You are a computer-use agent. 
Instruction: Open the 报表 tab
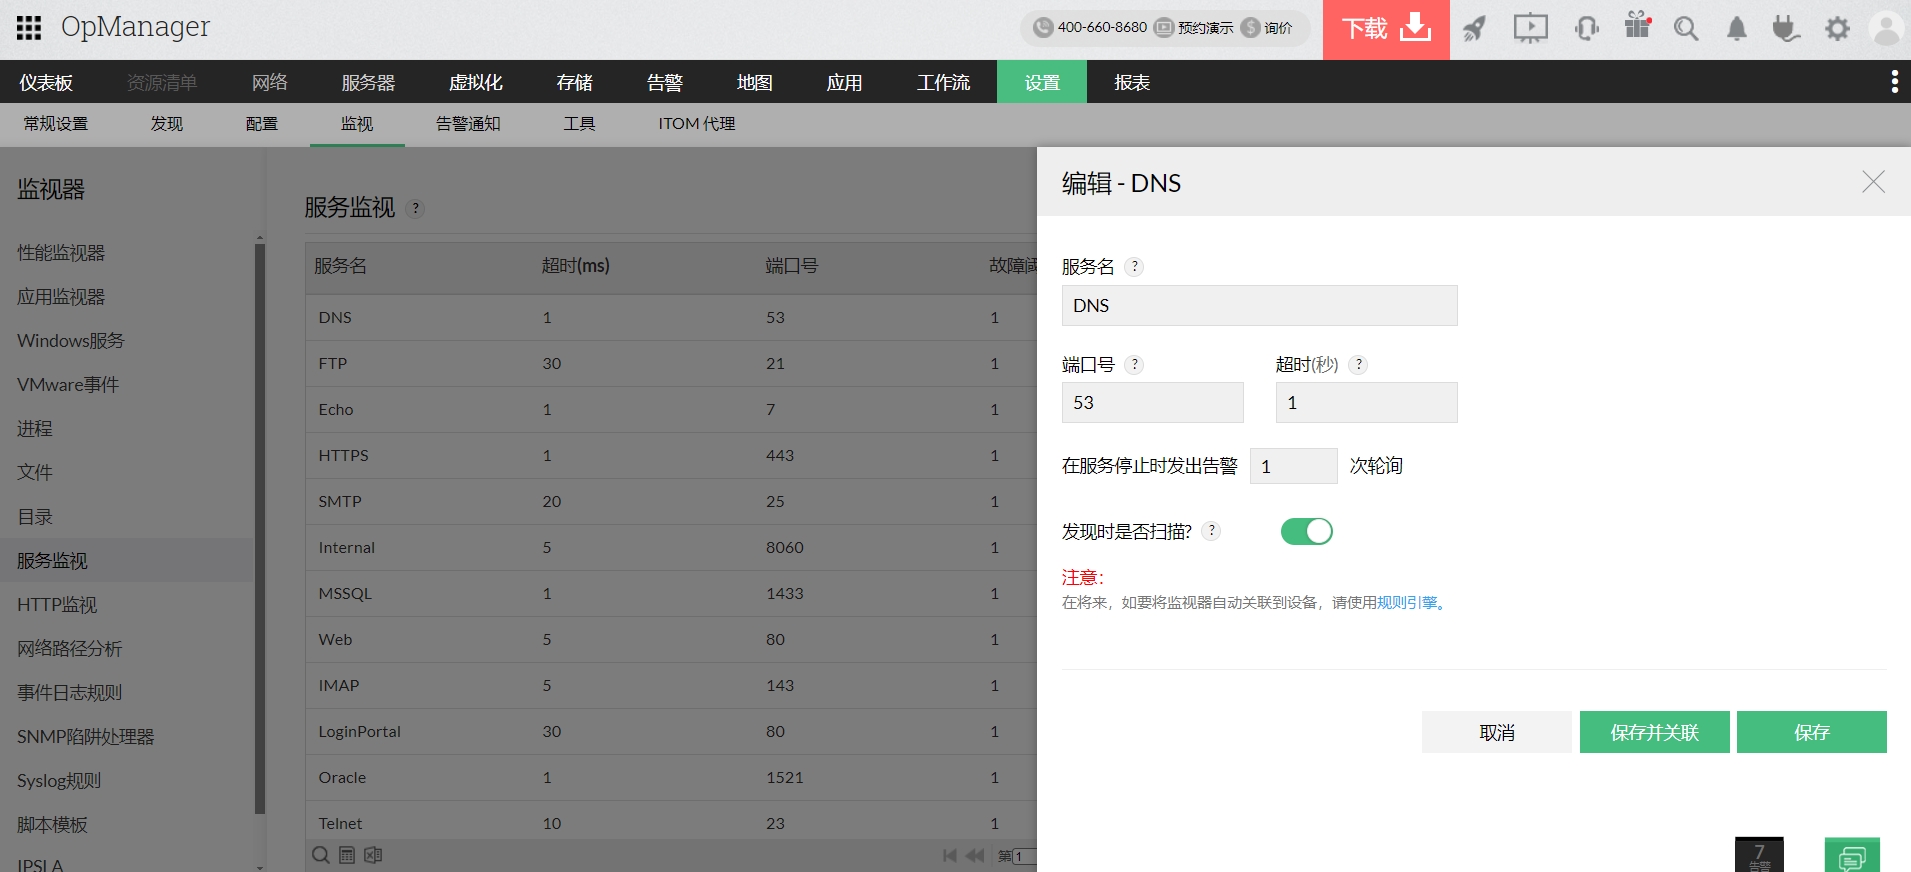coord(1132,82)
